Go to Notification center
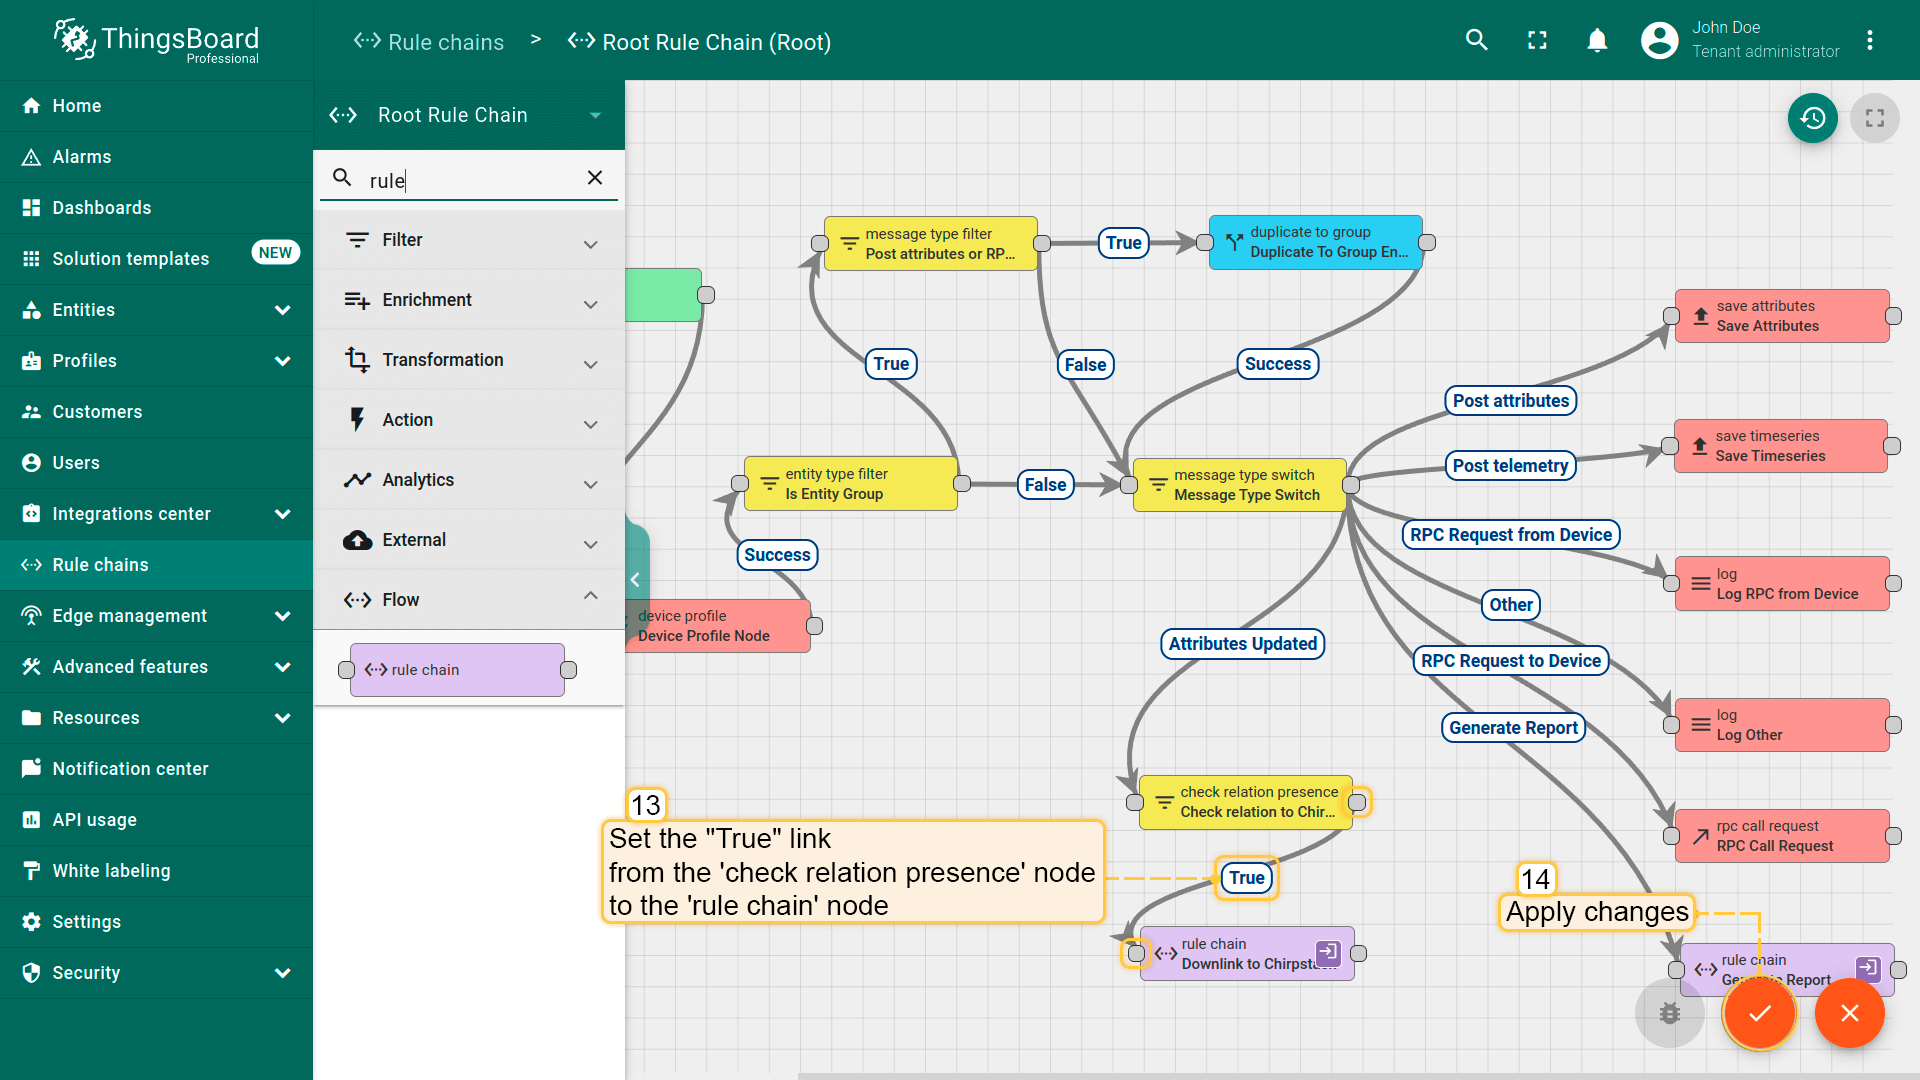The width and height of the screenshot is (1920, 1080). [x=130, y=769]
